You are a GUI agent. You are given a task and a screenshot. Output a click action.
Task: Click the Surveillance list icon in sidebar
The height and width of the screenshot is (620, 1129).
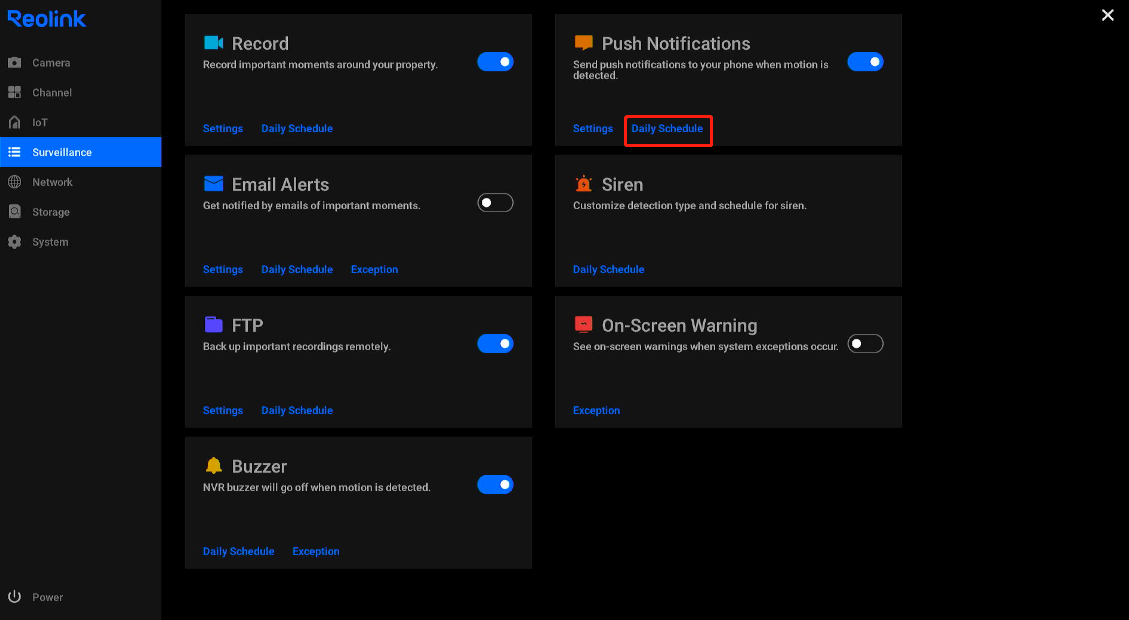coord(14,152)
